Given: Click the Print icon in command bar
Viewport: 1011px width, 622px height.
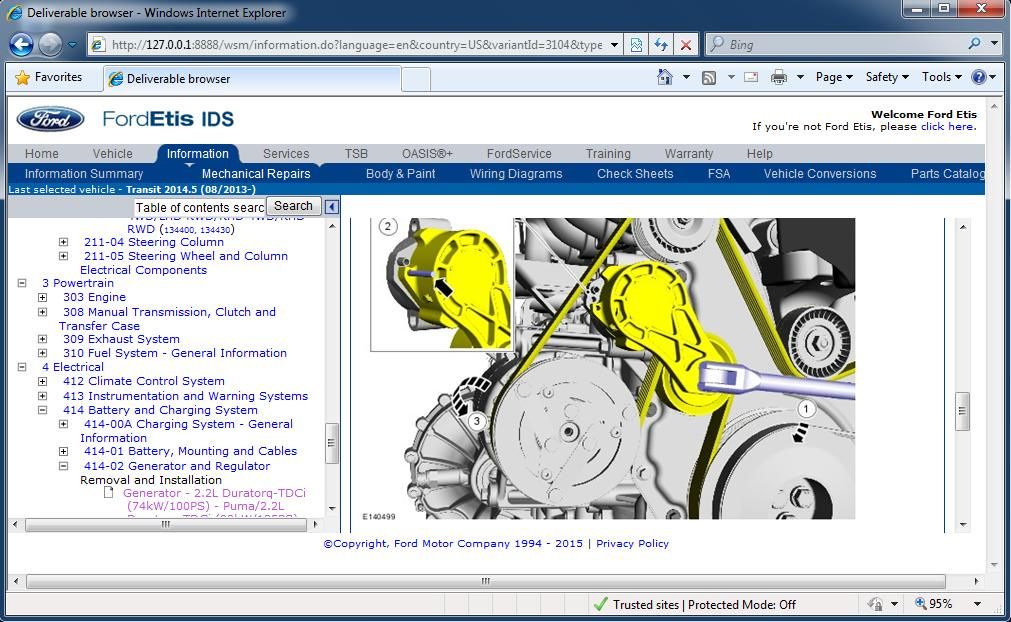Looking at the screenshot, I should [779, 77].
